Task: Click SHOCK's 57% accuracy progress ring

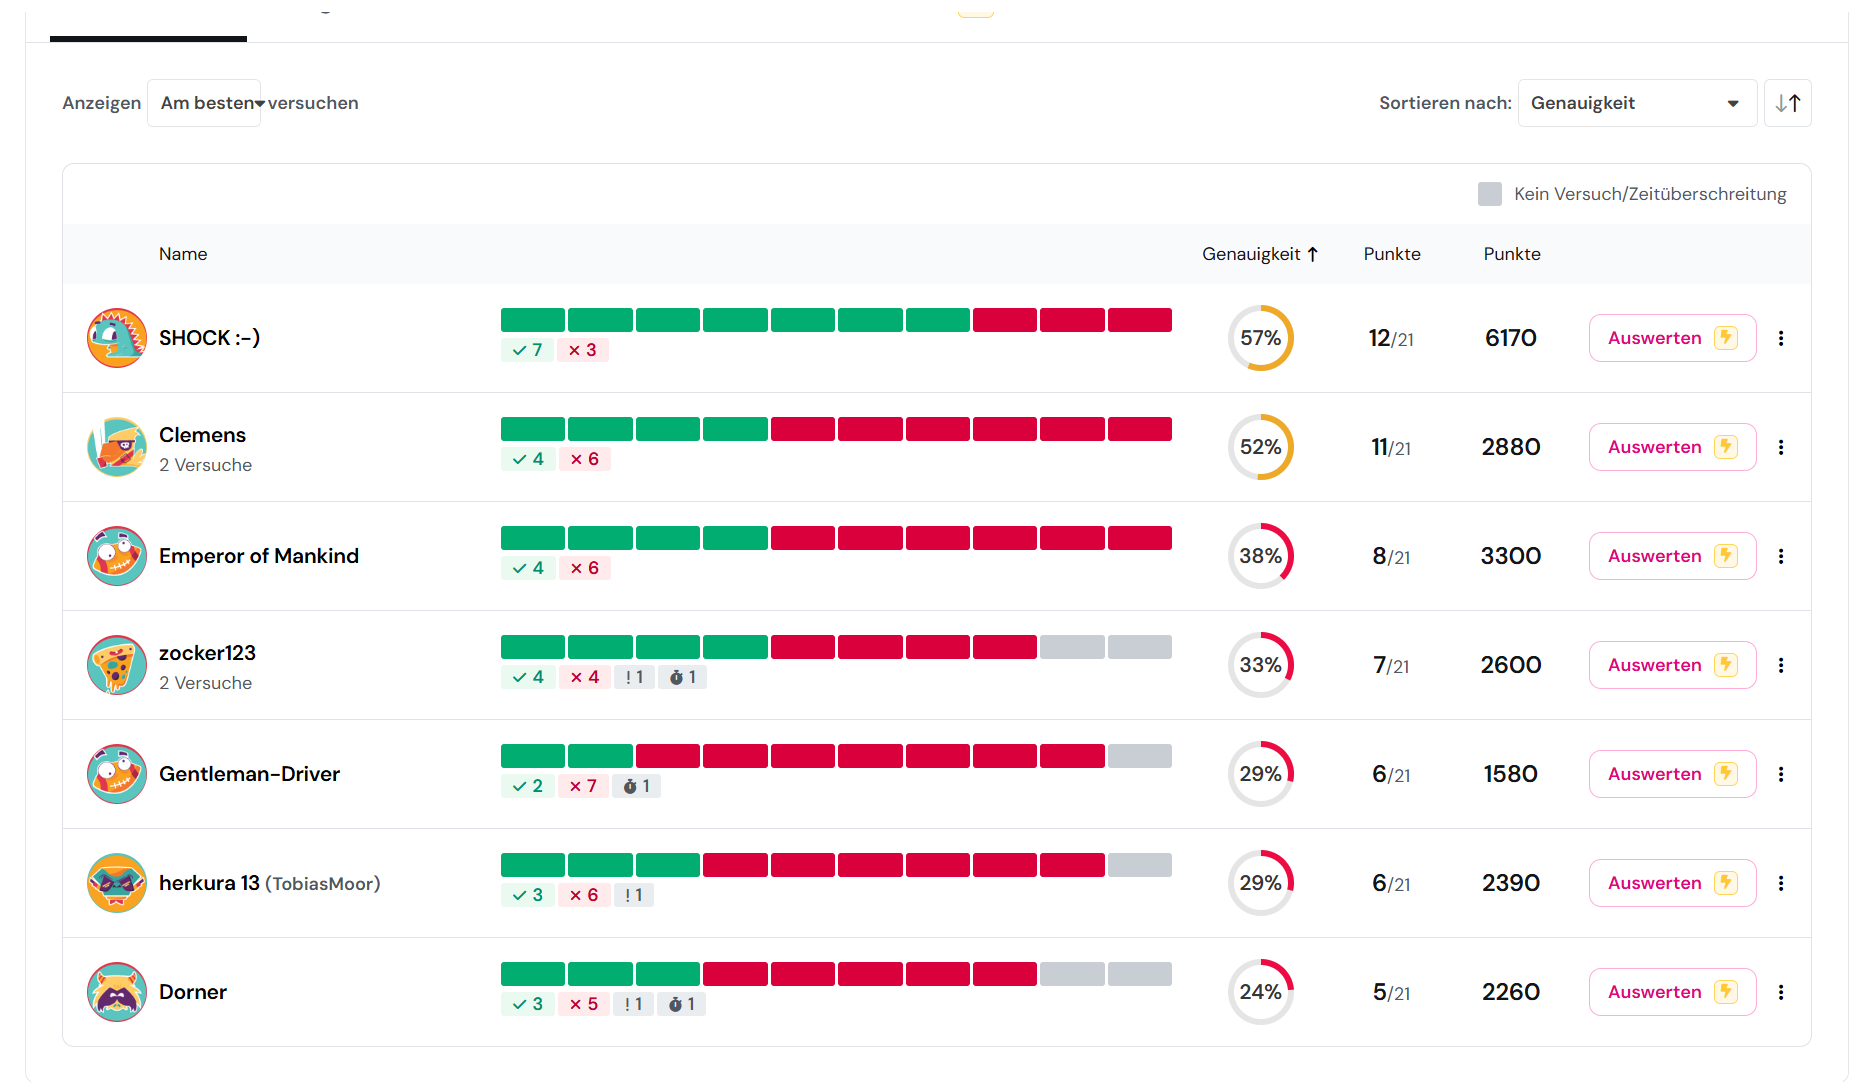Action: [1260, 338]
